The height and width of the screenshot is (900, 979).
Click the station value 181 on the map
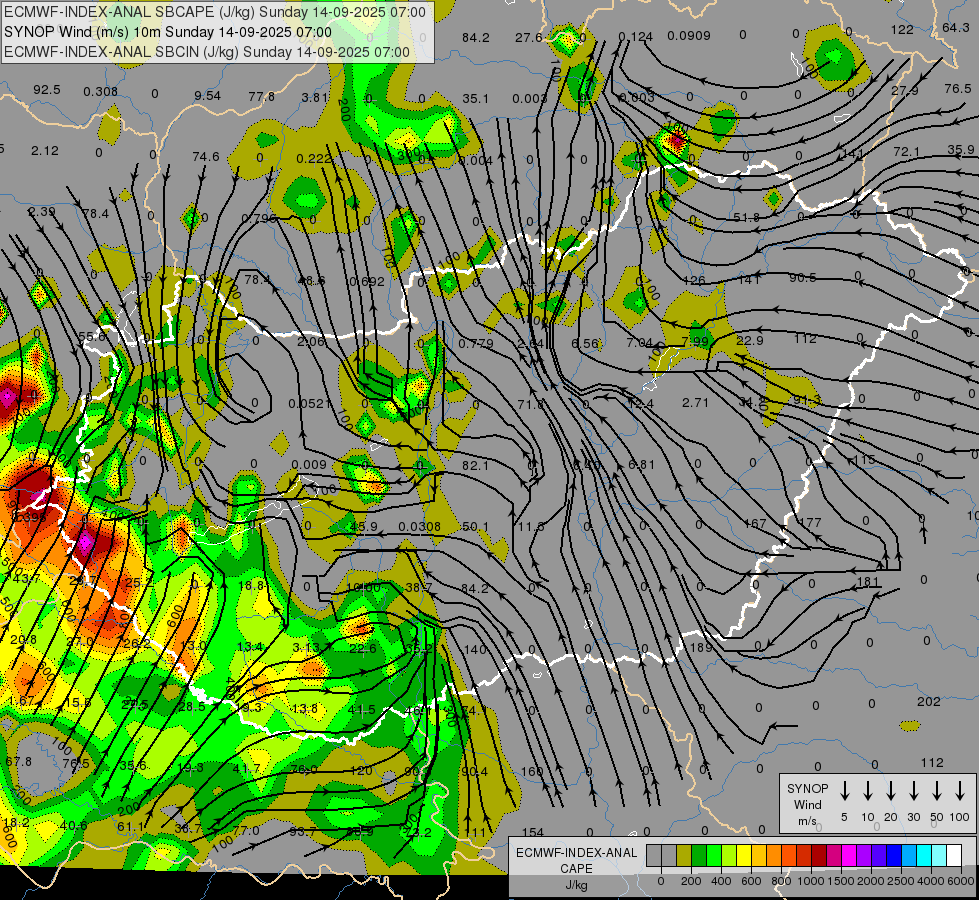(x=868, y=581)
